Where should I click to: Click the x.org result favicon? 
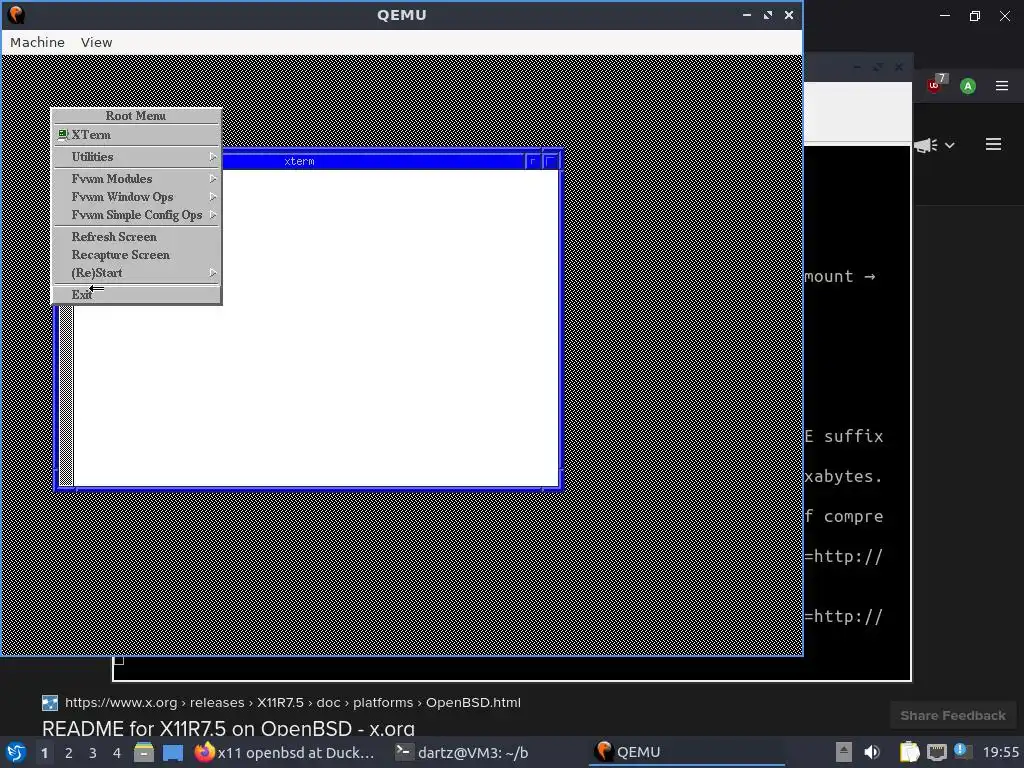tap(50, 703)
